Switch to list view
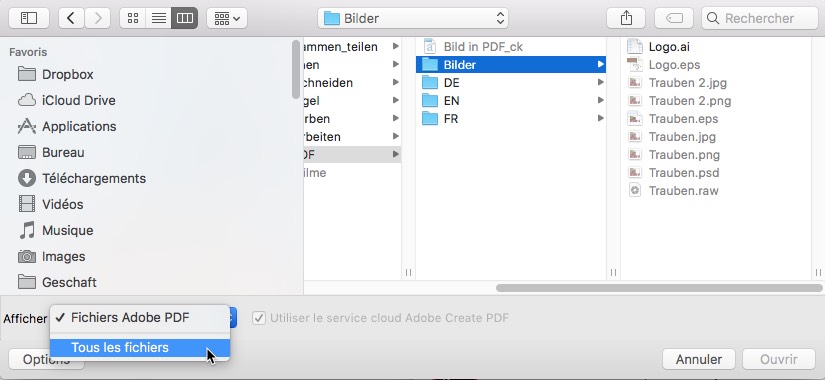The image size is (825, 380). click(x=158, y=18)
